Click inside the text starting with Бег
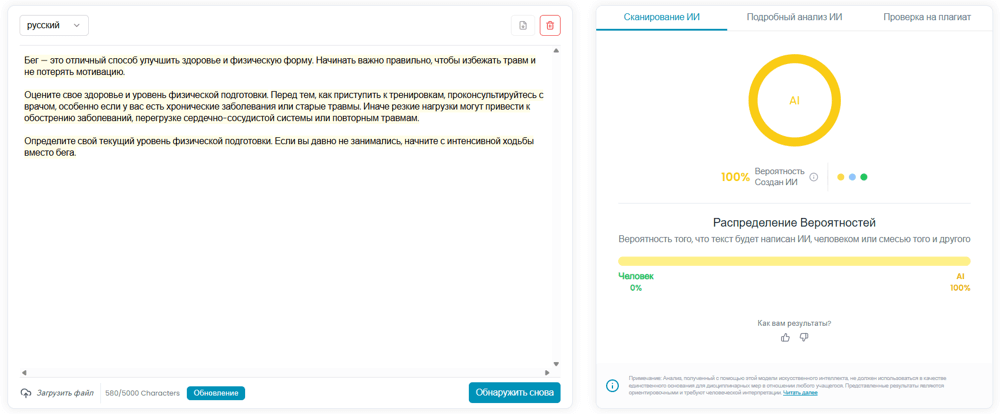Image resolution: width=1000 pixels, height=414 pixels. (279, 66)
